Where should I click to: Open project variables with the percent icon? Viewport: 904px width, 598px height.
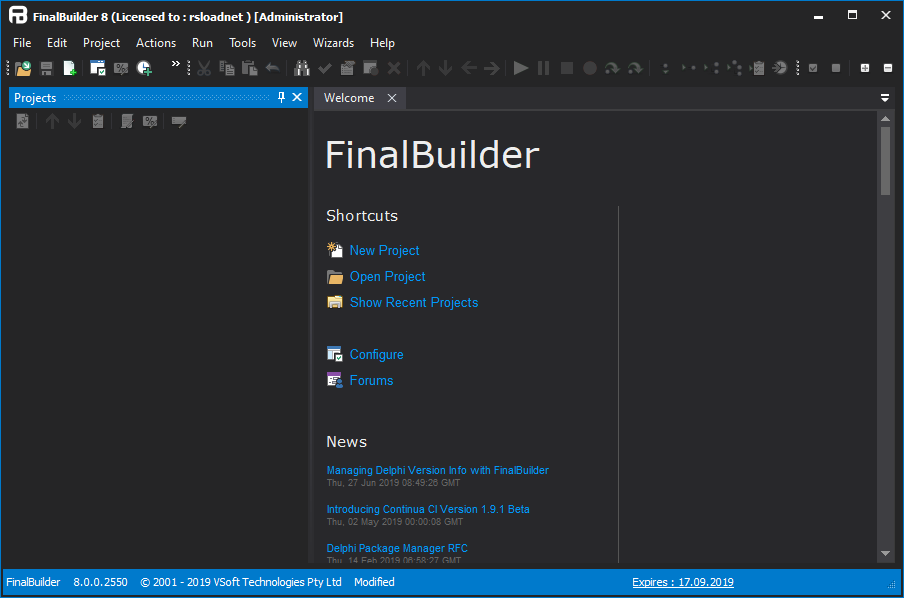click(x=121, y=68)
